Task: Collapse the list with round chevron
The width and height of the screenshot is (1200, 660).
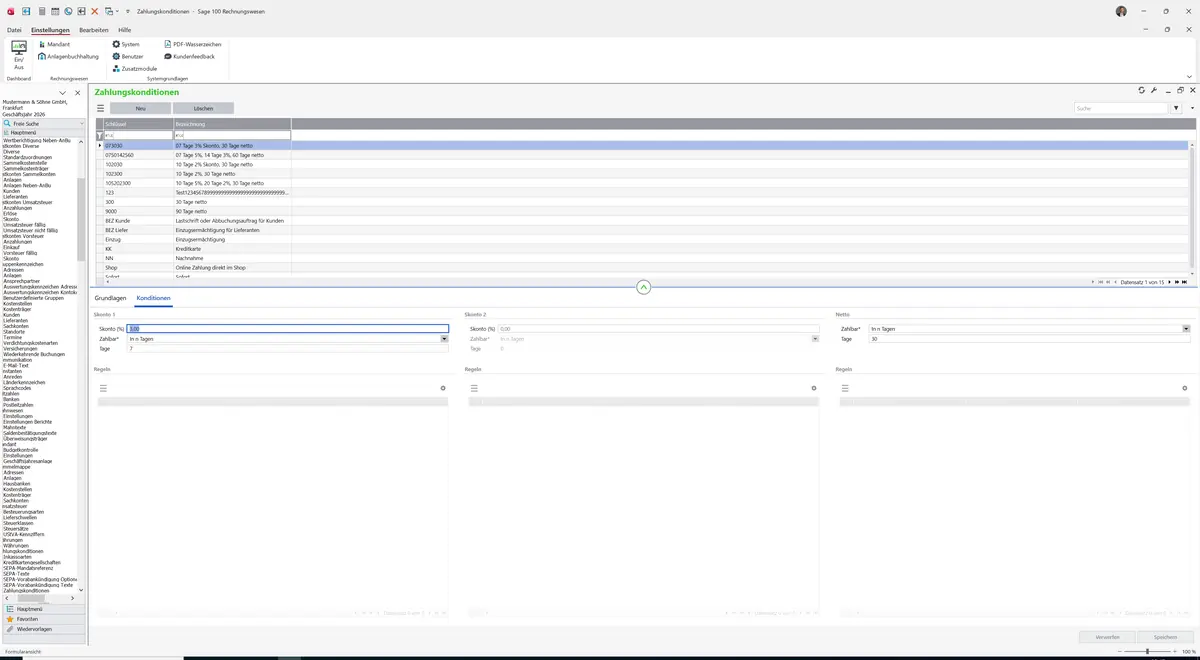Action: click(643, 287)
